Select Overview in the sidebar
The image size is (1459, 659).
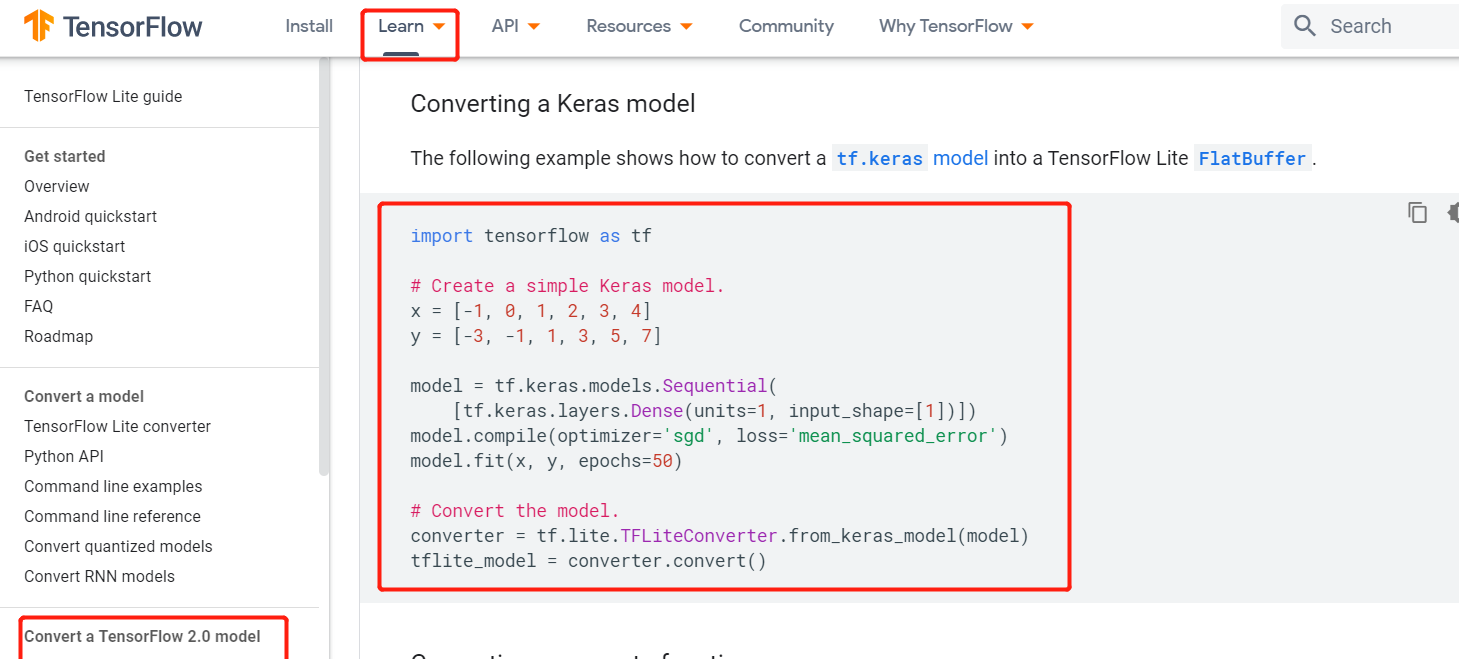(57, 186)
